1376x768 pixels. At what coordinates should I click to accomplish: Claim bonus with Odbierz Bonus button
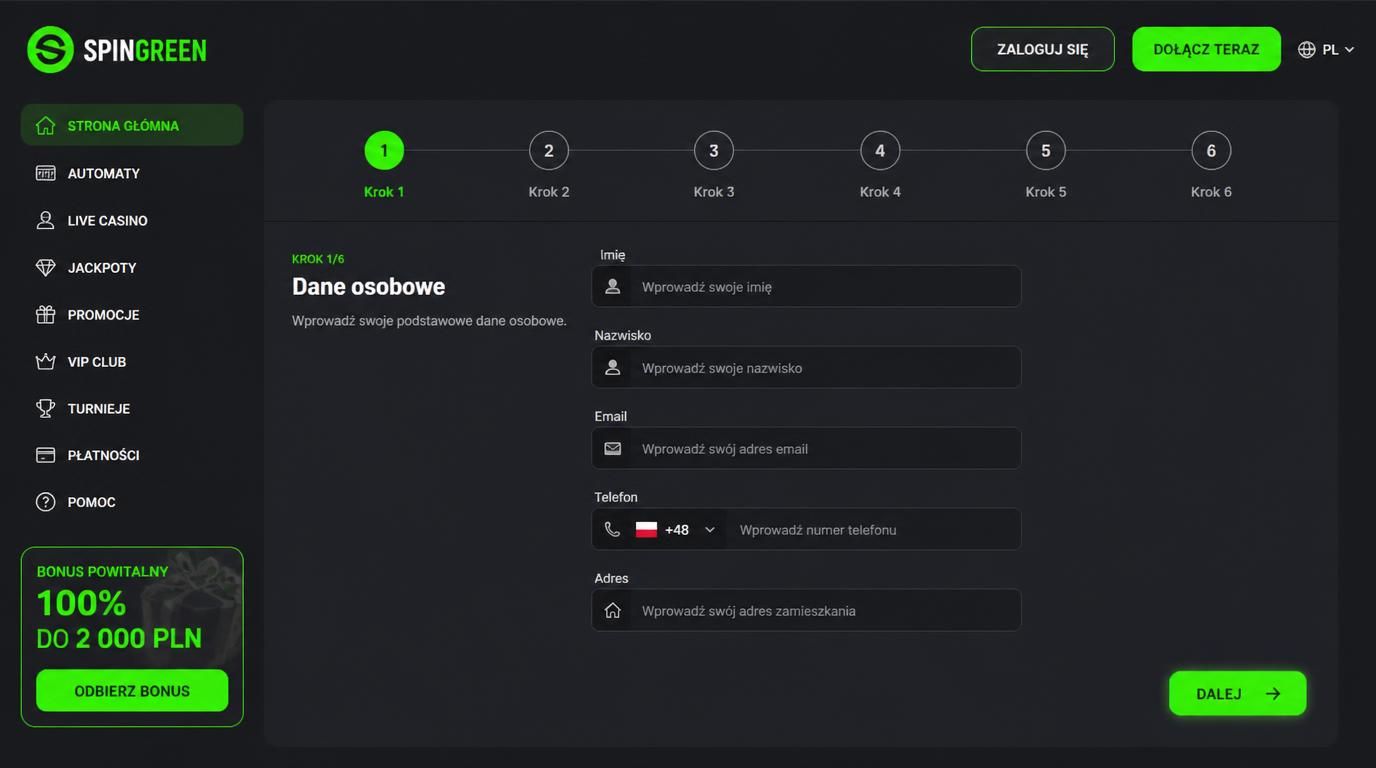coord(132,691)
